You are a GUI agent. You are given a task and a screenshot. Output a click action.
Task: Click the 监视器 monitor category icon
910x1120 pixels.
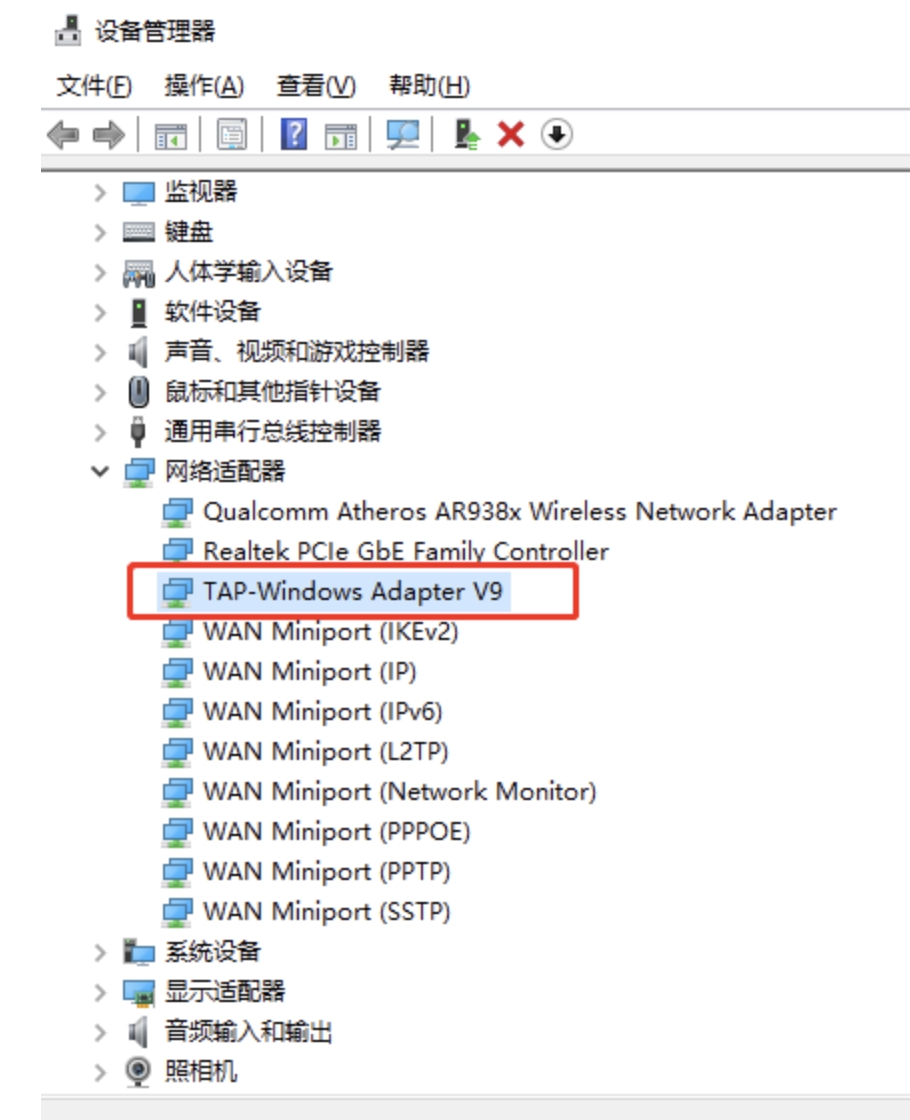tap(139, 192)
